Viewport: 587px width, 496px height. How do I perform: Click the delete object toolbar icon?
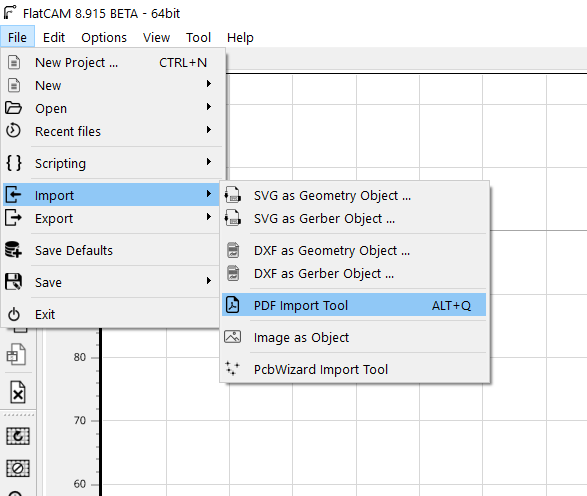[18, 392]
